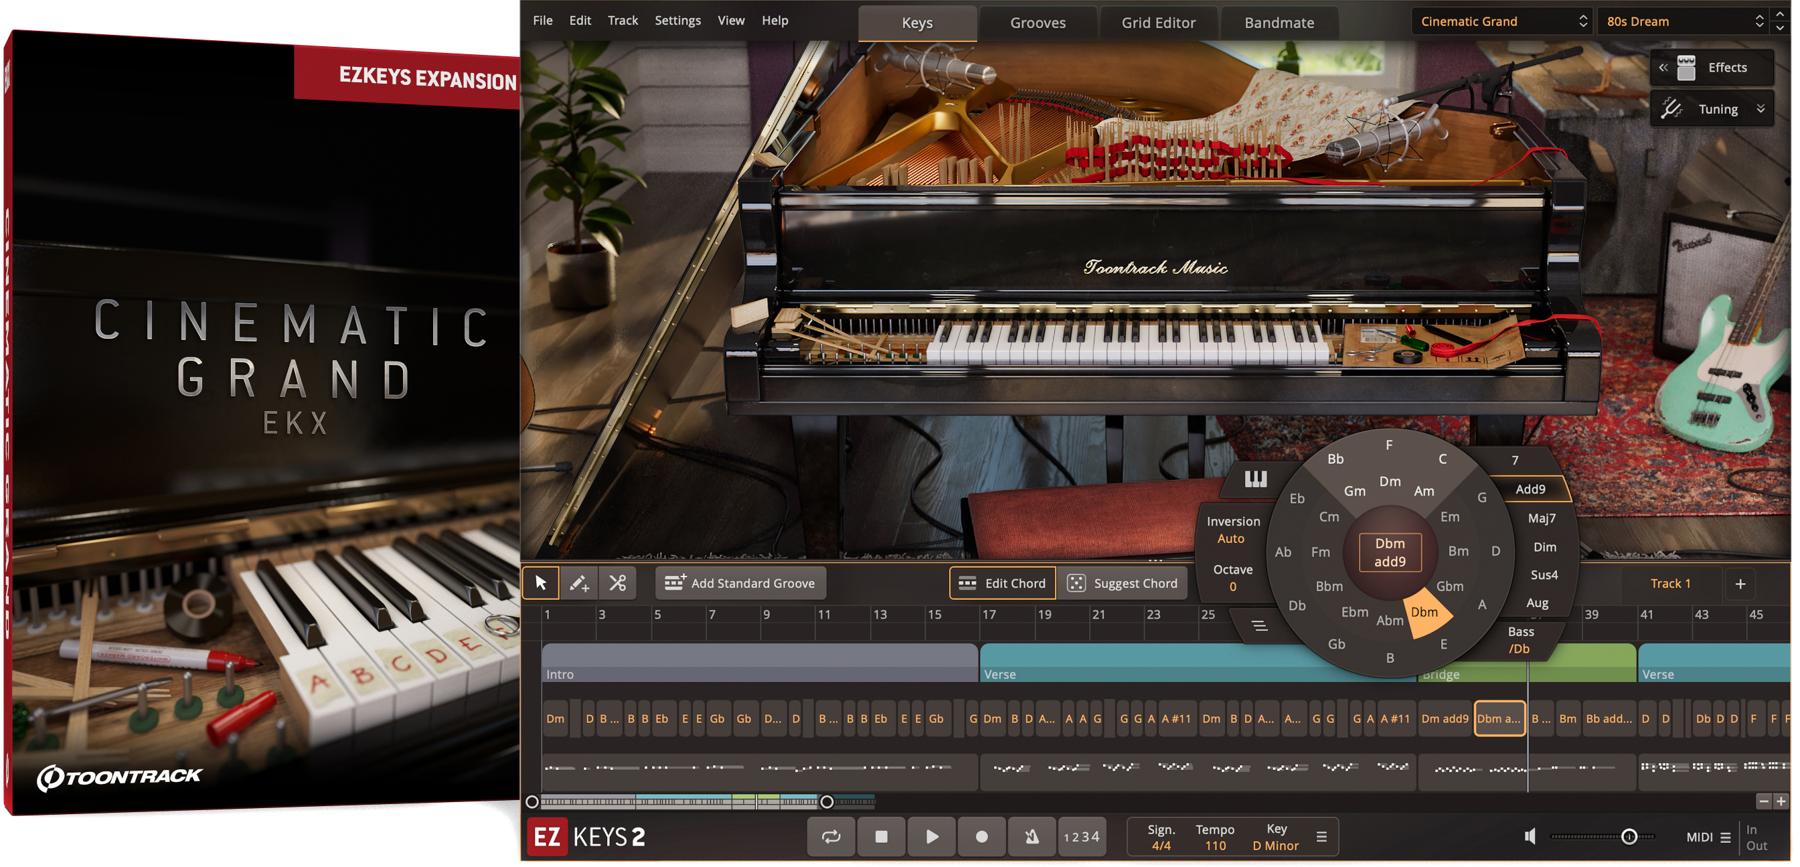Image resolution: width=1800 pixels, height=867 pixels.
Task: Collapse panel with the double chevron beside Effects
Action: point(1663,68)
